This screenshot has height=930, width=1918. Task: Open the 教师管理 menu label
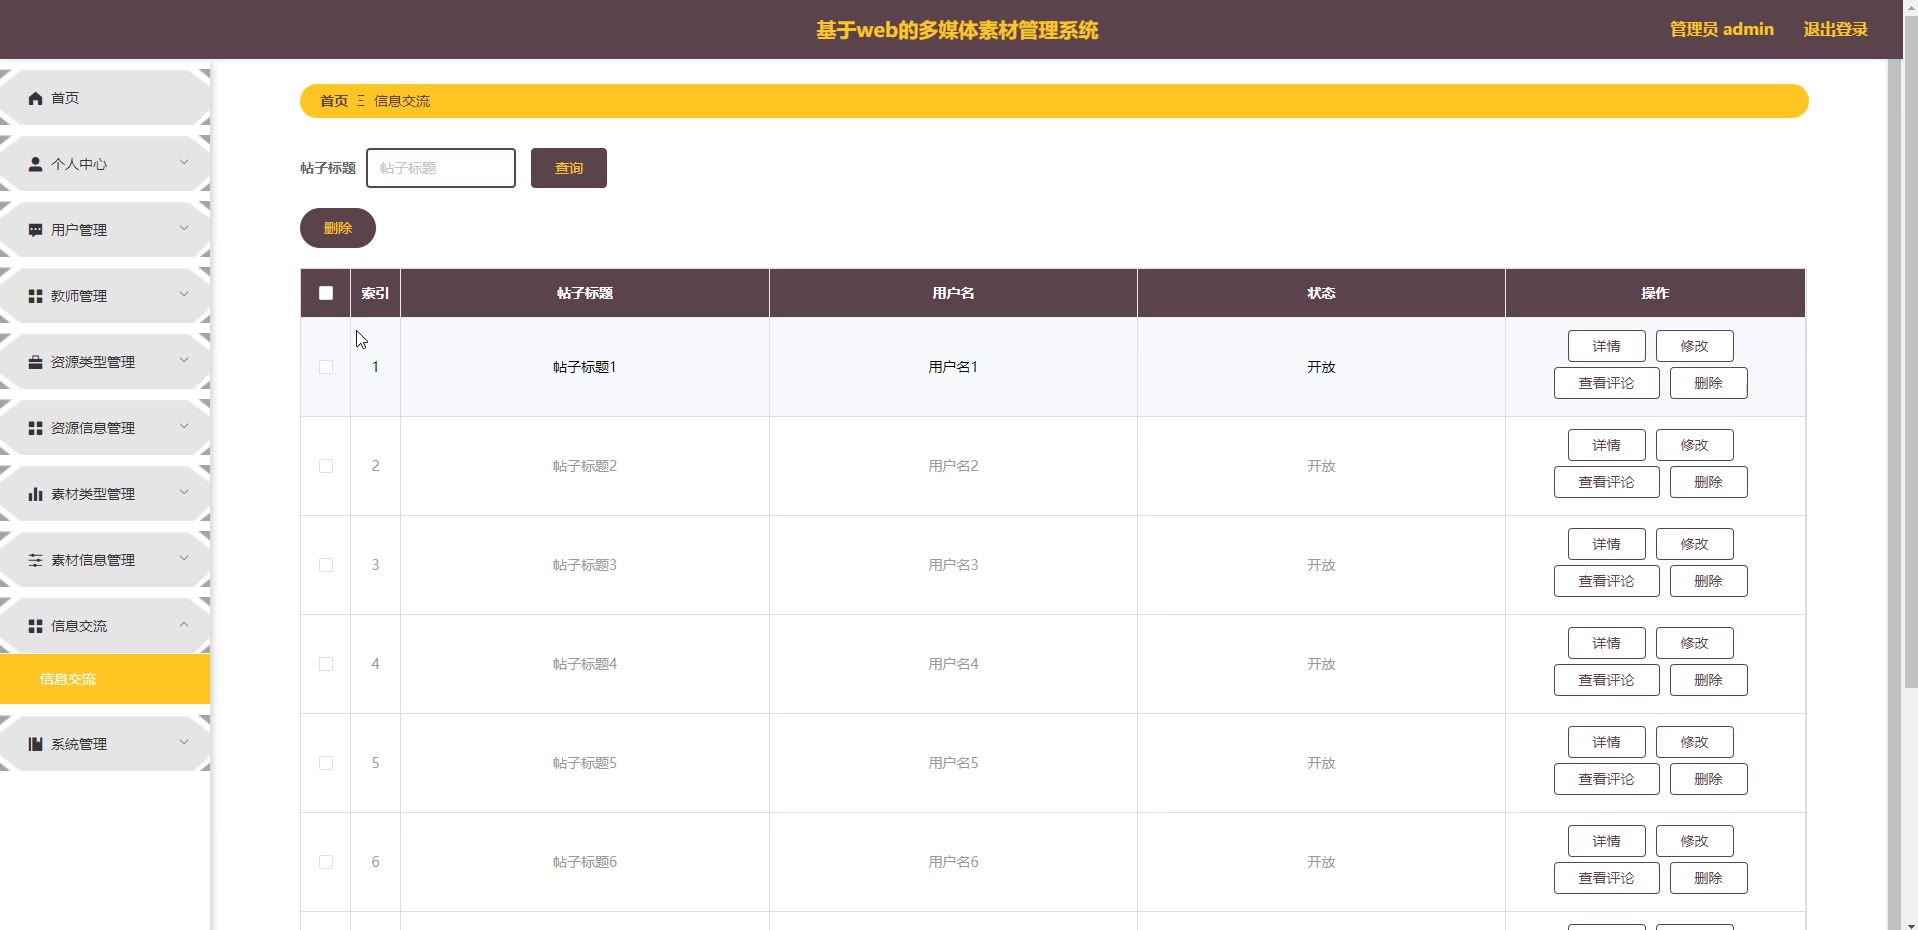(79, 296)
